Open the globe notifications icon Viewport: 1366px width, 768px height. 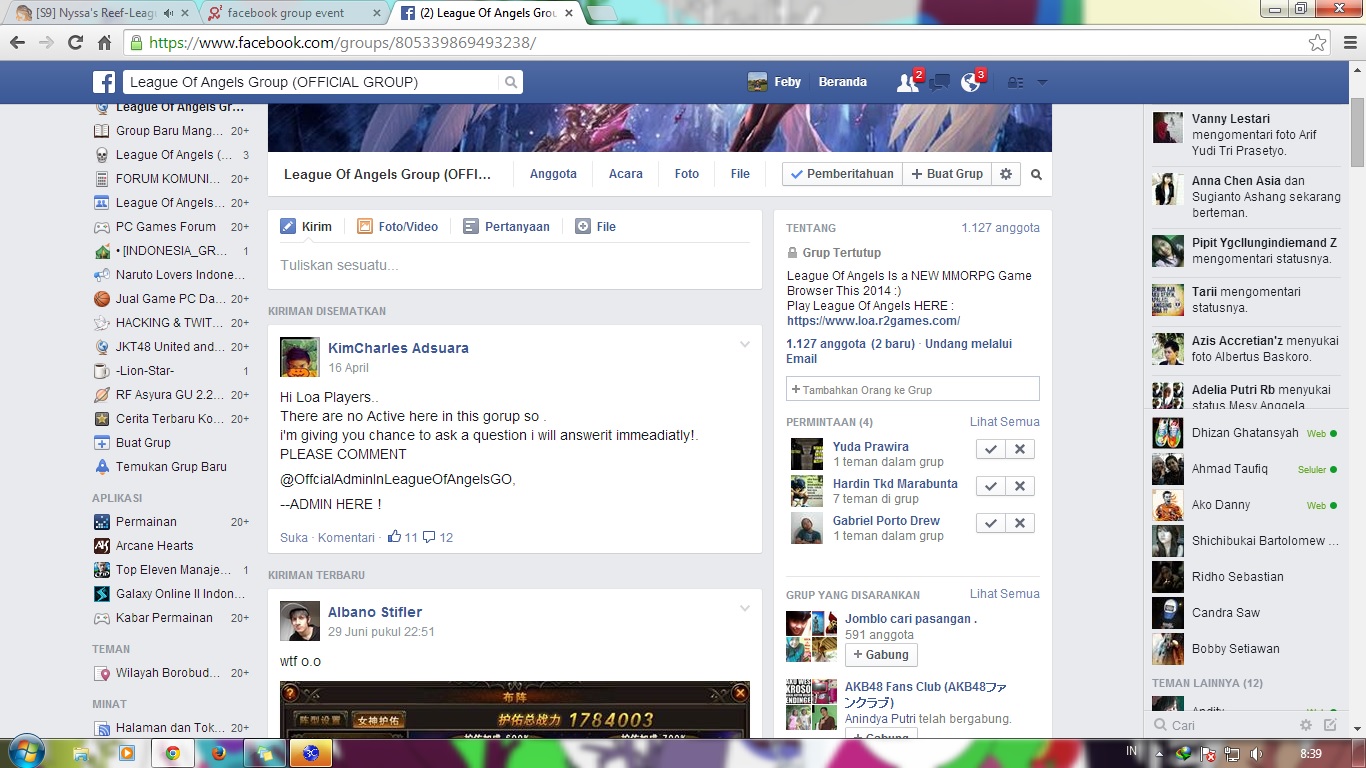point(970,83)
